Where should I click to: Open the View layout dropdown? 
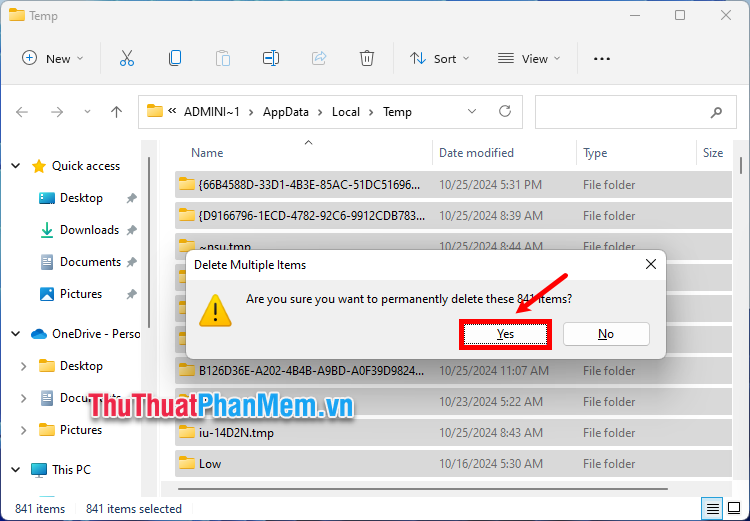click(529, 58)
